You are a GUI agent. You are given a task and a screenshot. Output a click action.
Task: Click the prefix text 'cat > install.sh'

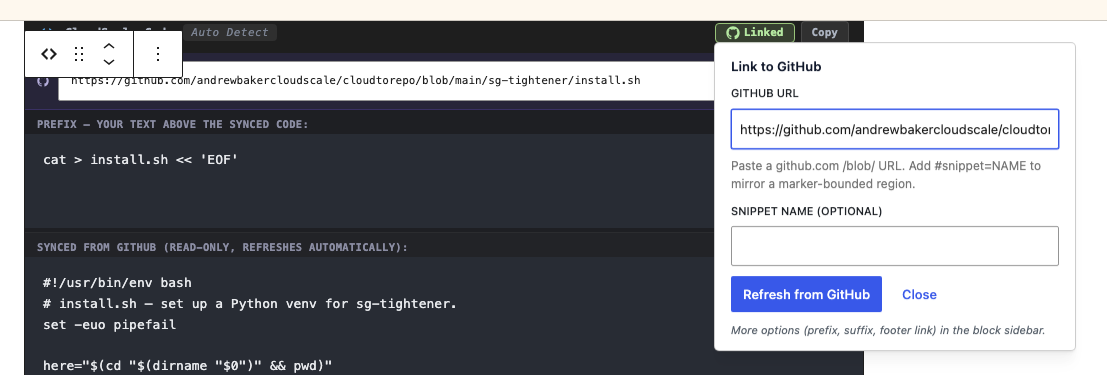tap(141, 160)
